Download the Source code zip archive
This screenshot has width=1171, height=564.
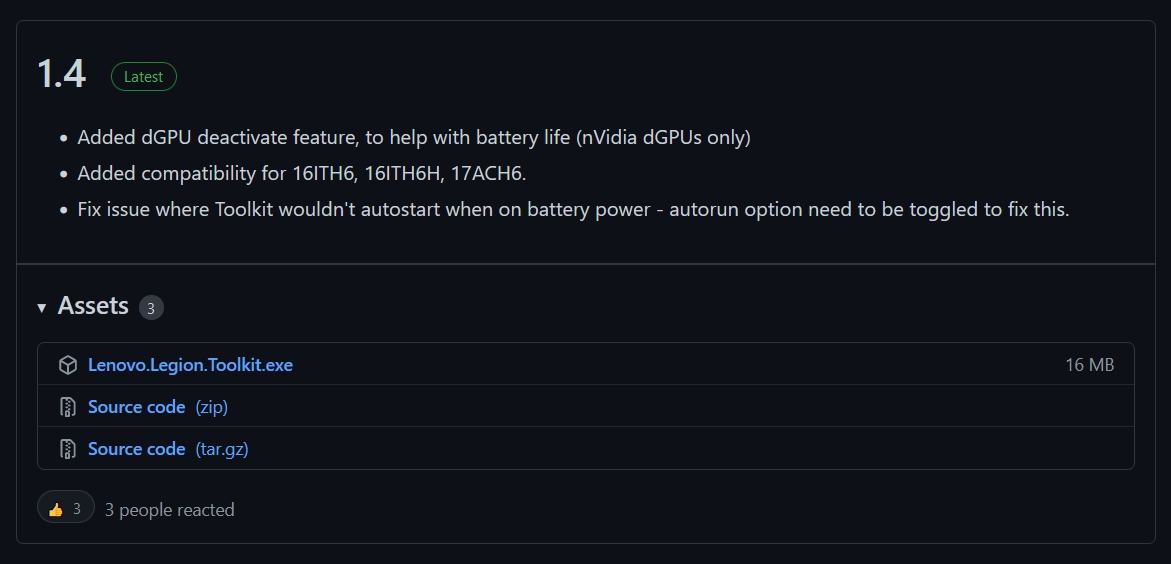click(137, 407)
